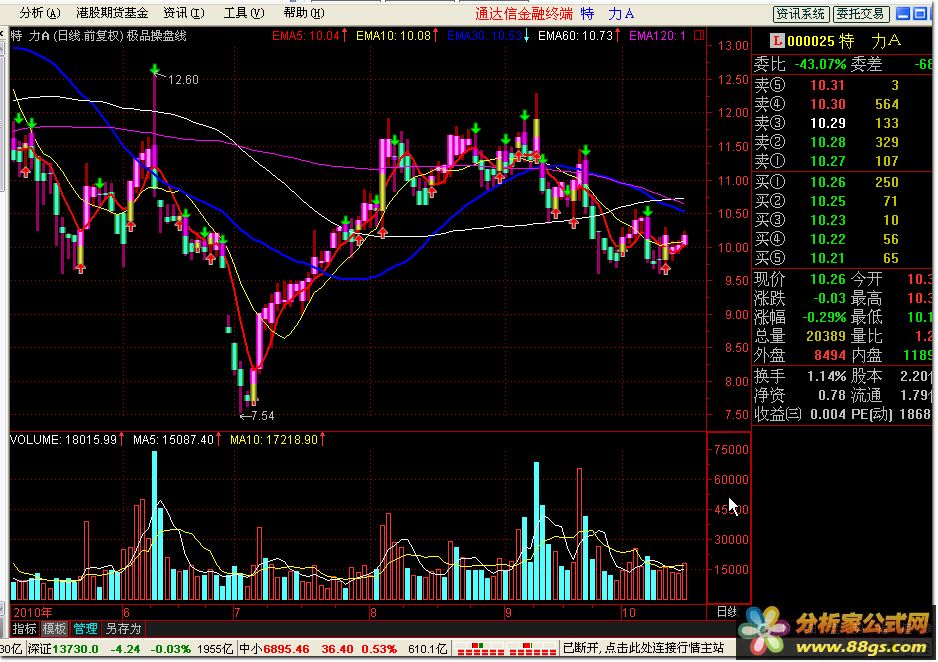Switch to the 管理 tab
This screenshot has height=662, width=938.
[85, 629]
